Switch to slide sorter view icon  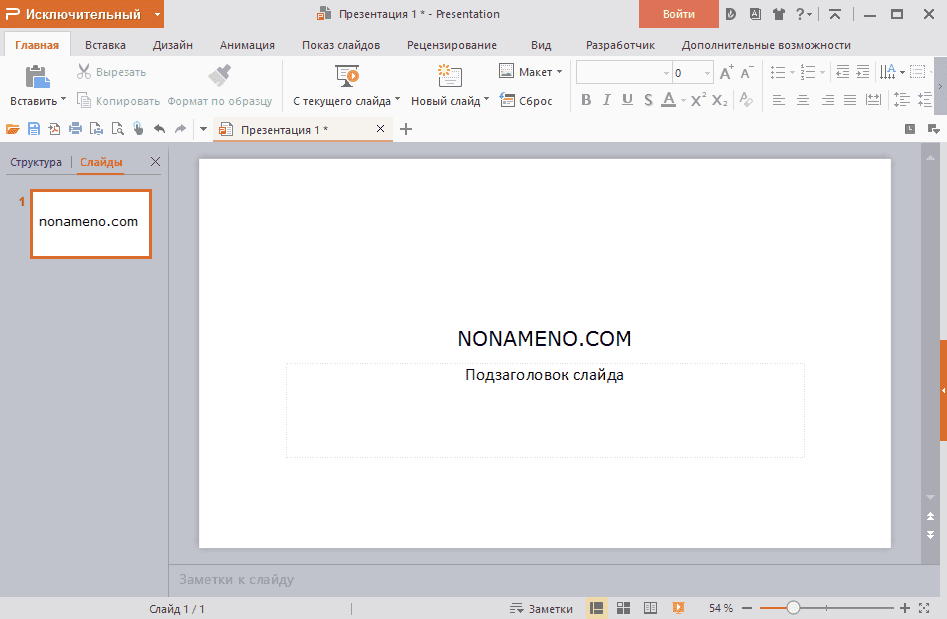point(623,608)
